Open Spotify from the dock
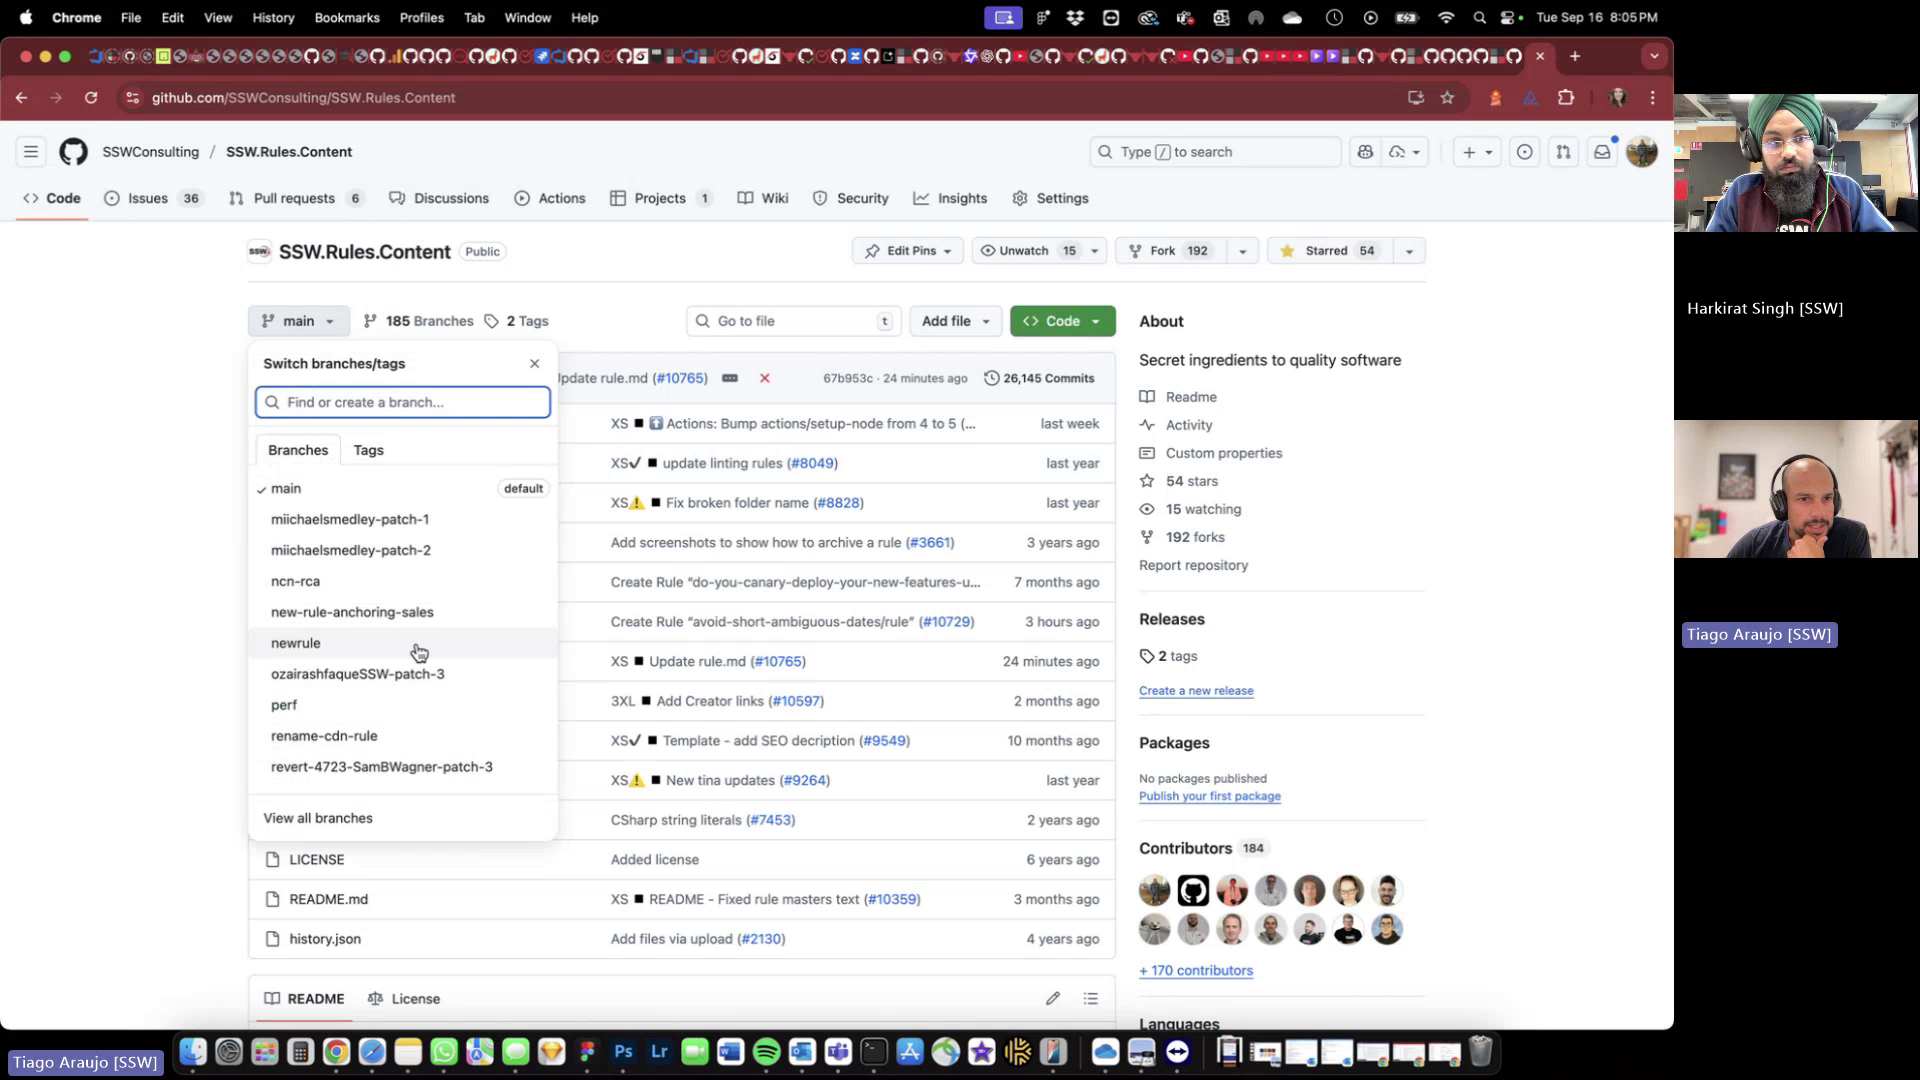Screen dimensions: 1920x1080 (766, 1052)
